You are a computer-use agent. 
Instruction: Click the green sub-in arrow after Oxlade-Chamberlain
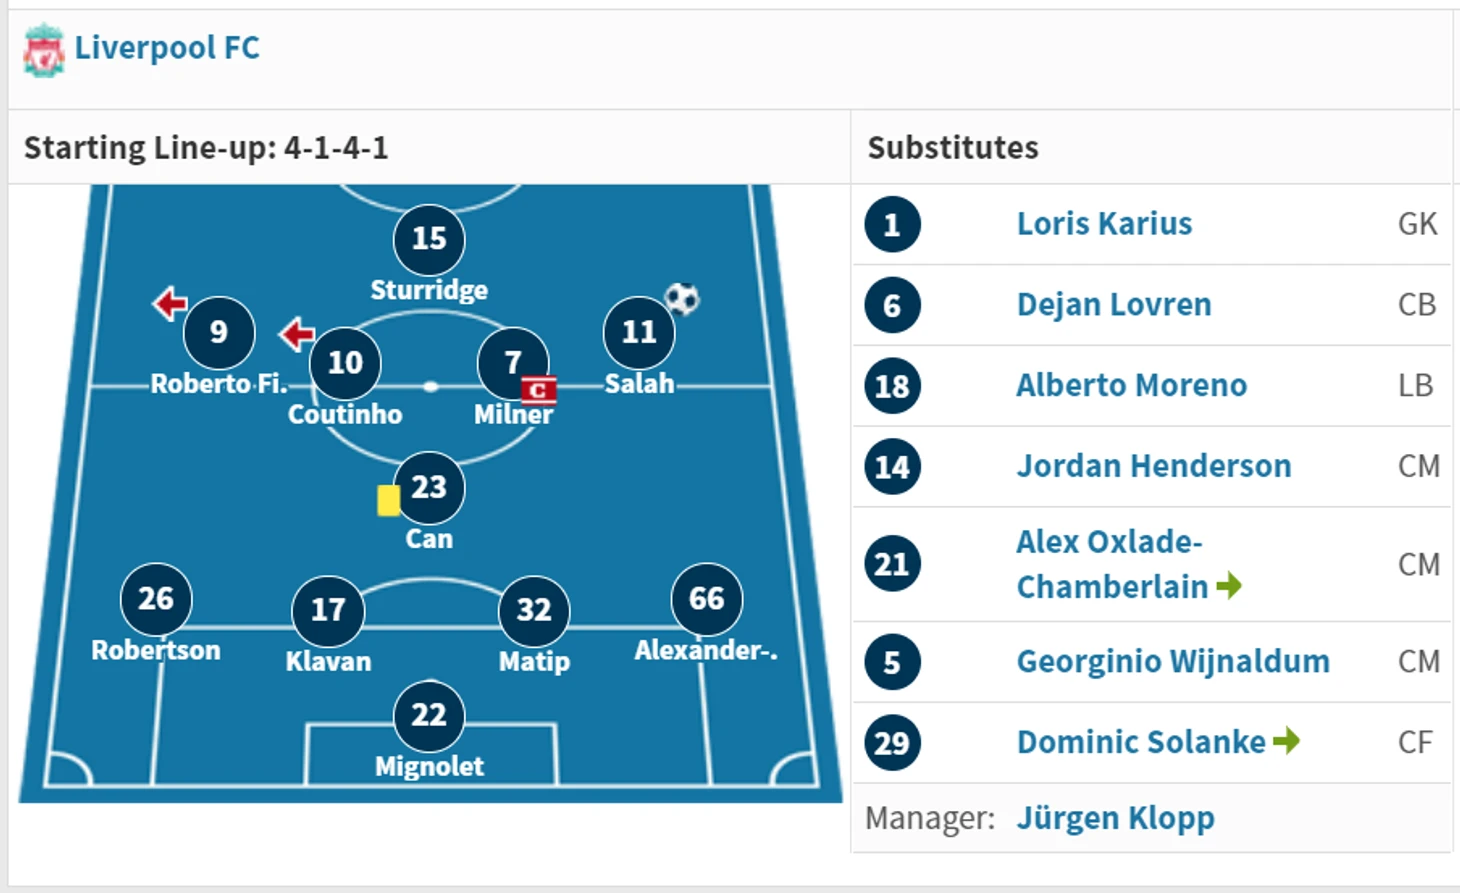click(1229, 585)
